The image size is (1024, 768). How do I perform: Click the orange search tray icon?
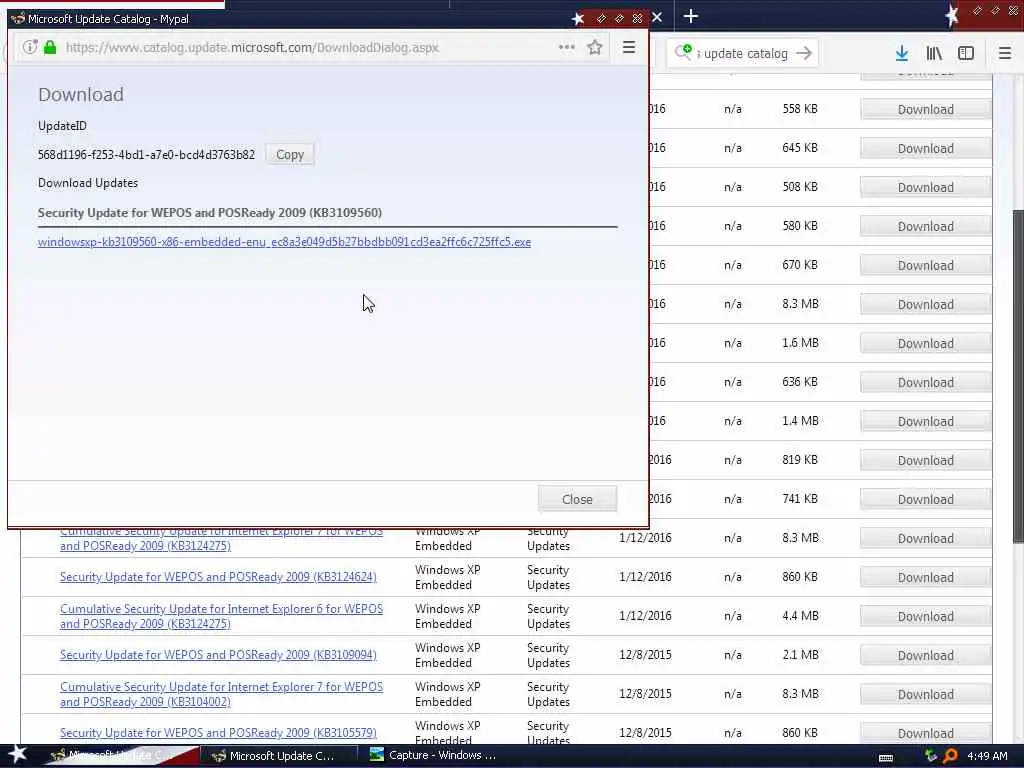pos(951,756)
